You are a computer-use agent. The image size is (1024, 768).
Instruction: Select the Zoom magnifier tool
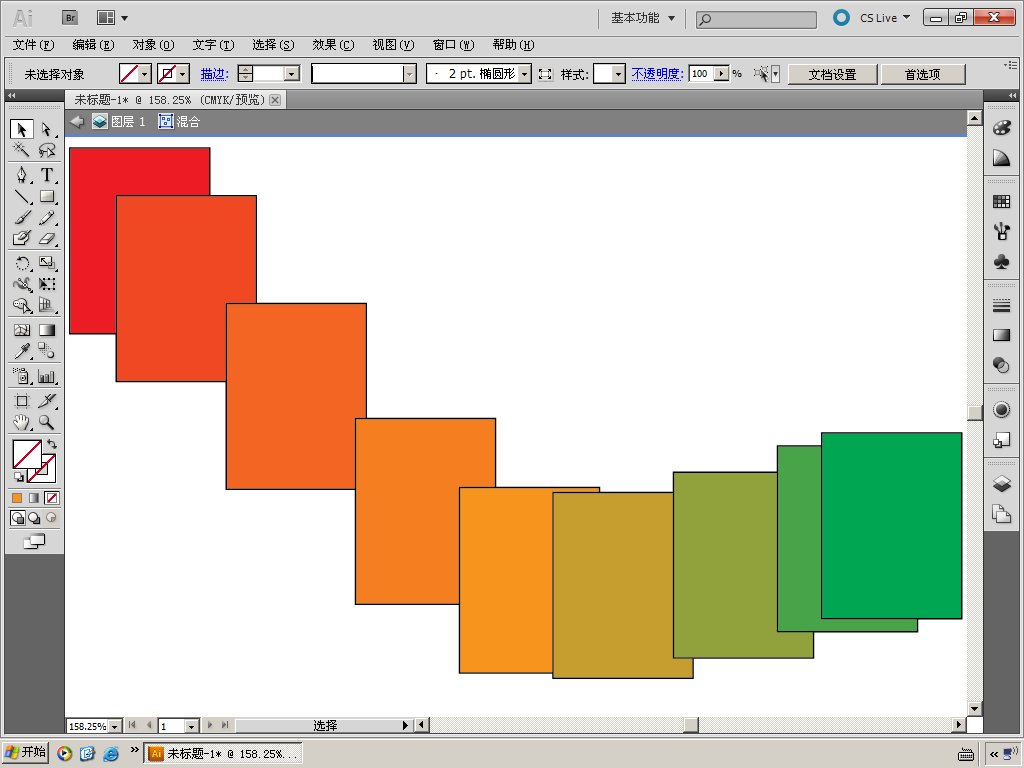point(46,422)
